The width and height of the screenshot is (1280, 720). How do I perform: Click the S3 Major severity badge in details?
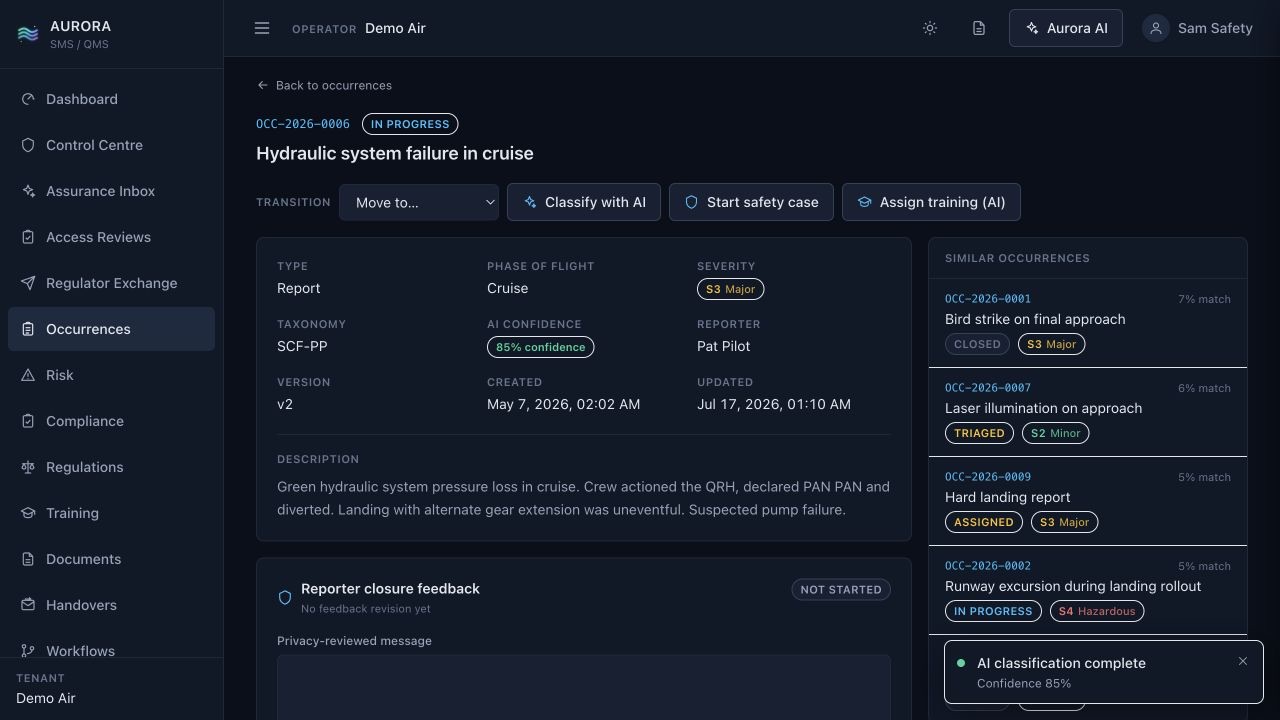coord(730,289)
